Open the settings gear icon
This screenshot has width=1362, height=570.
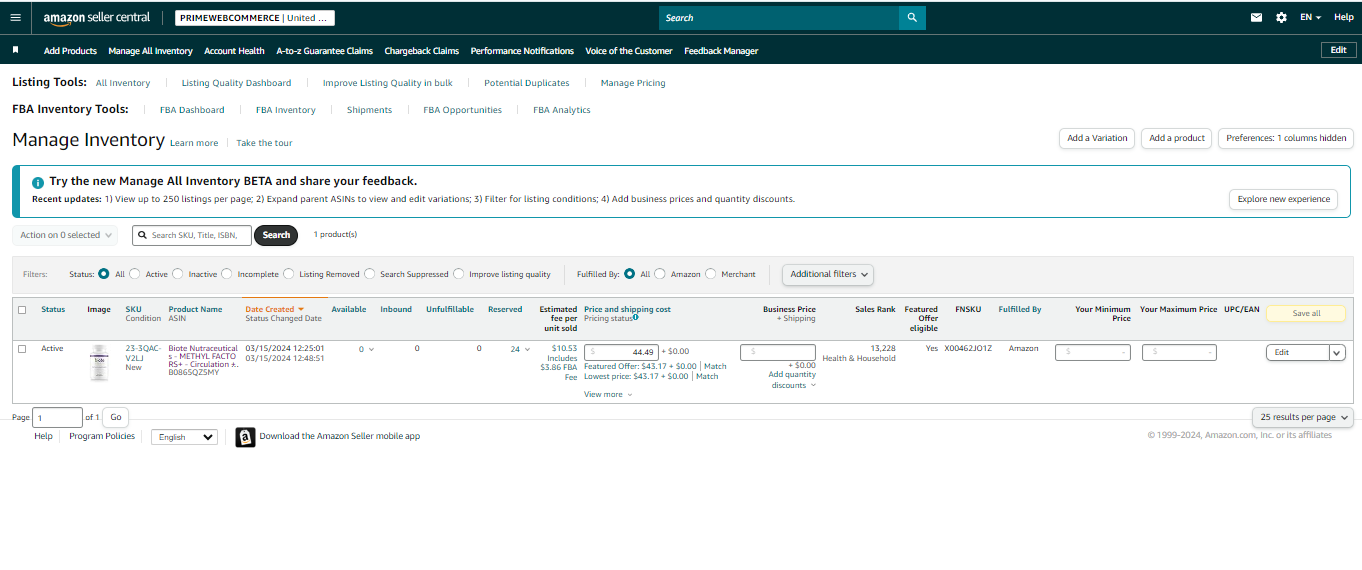(1281, 17)
